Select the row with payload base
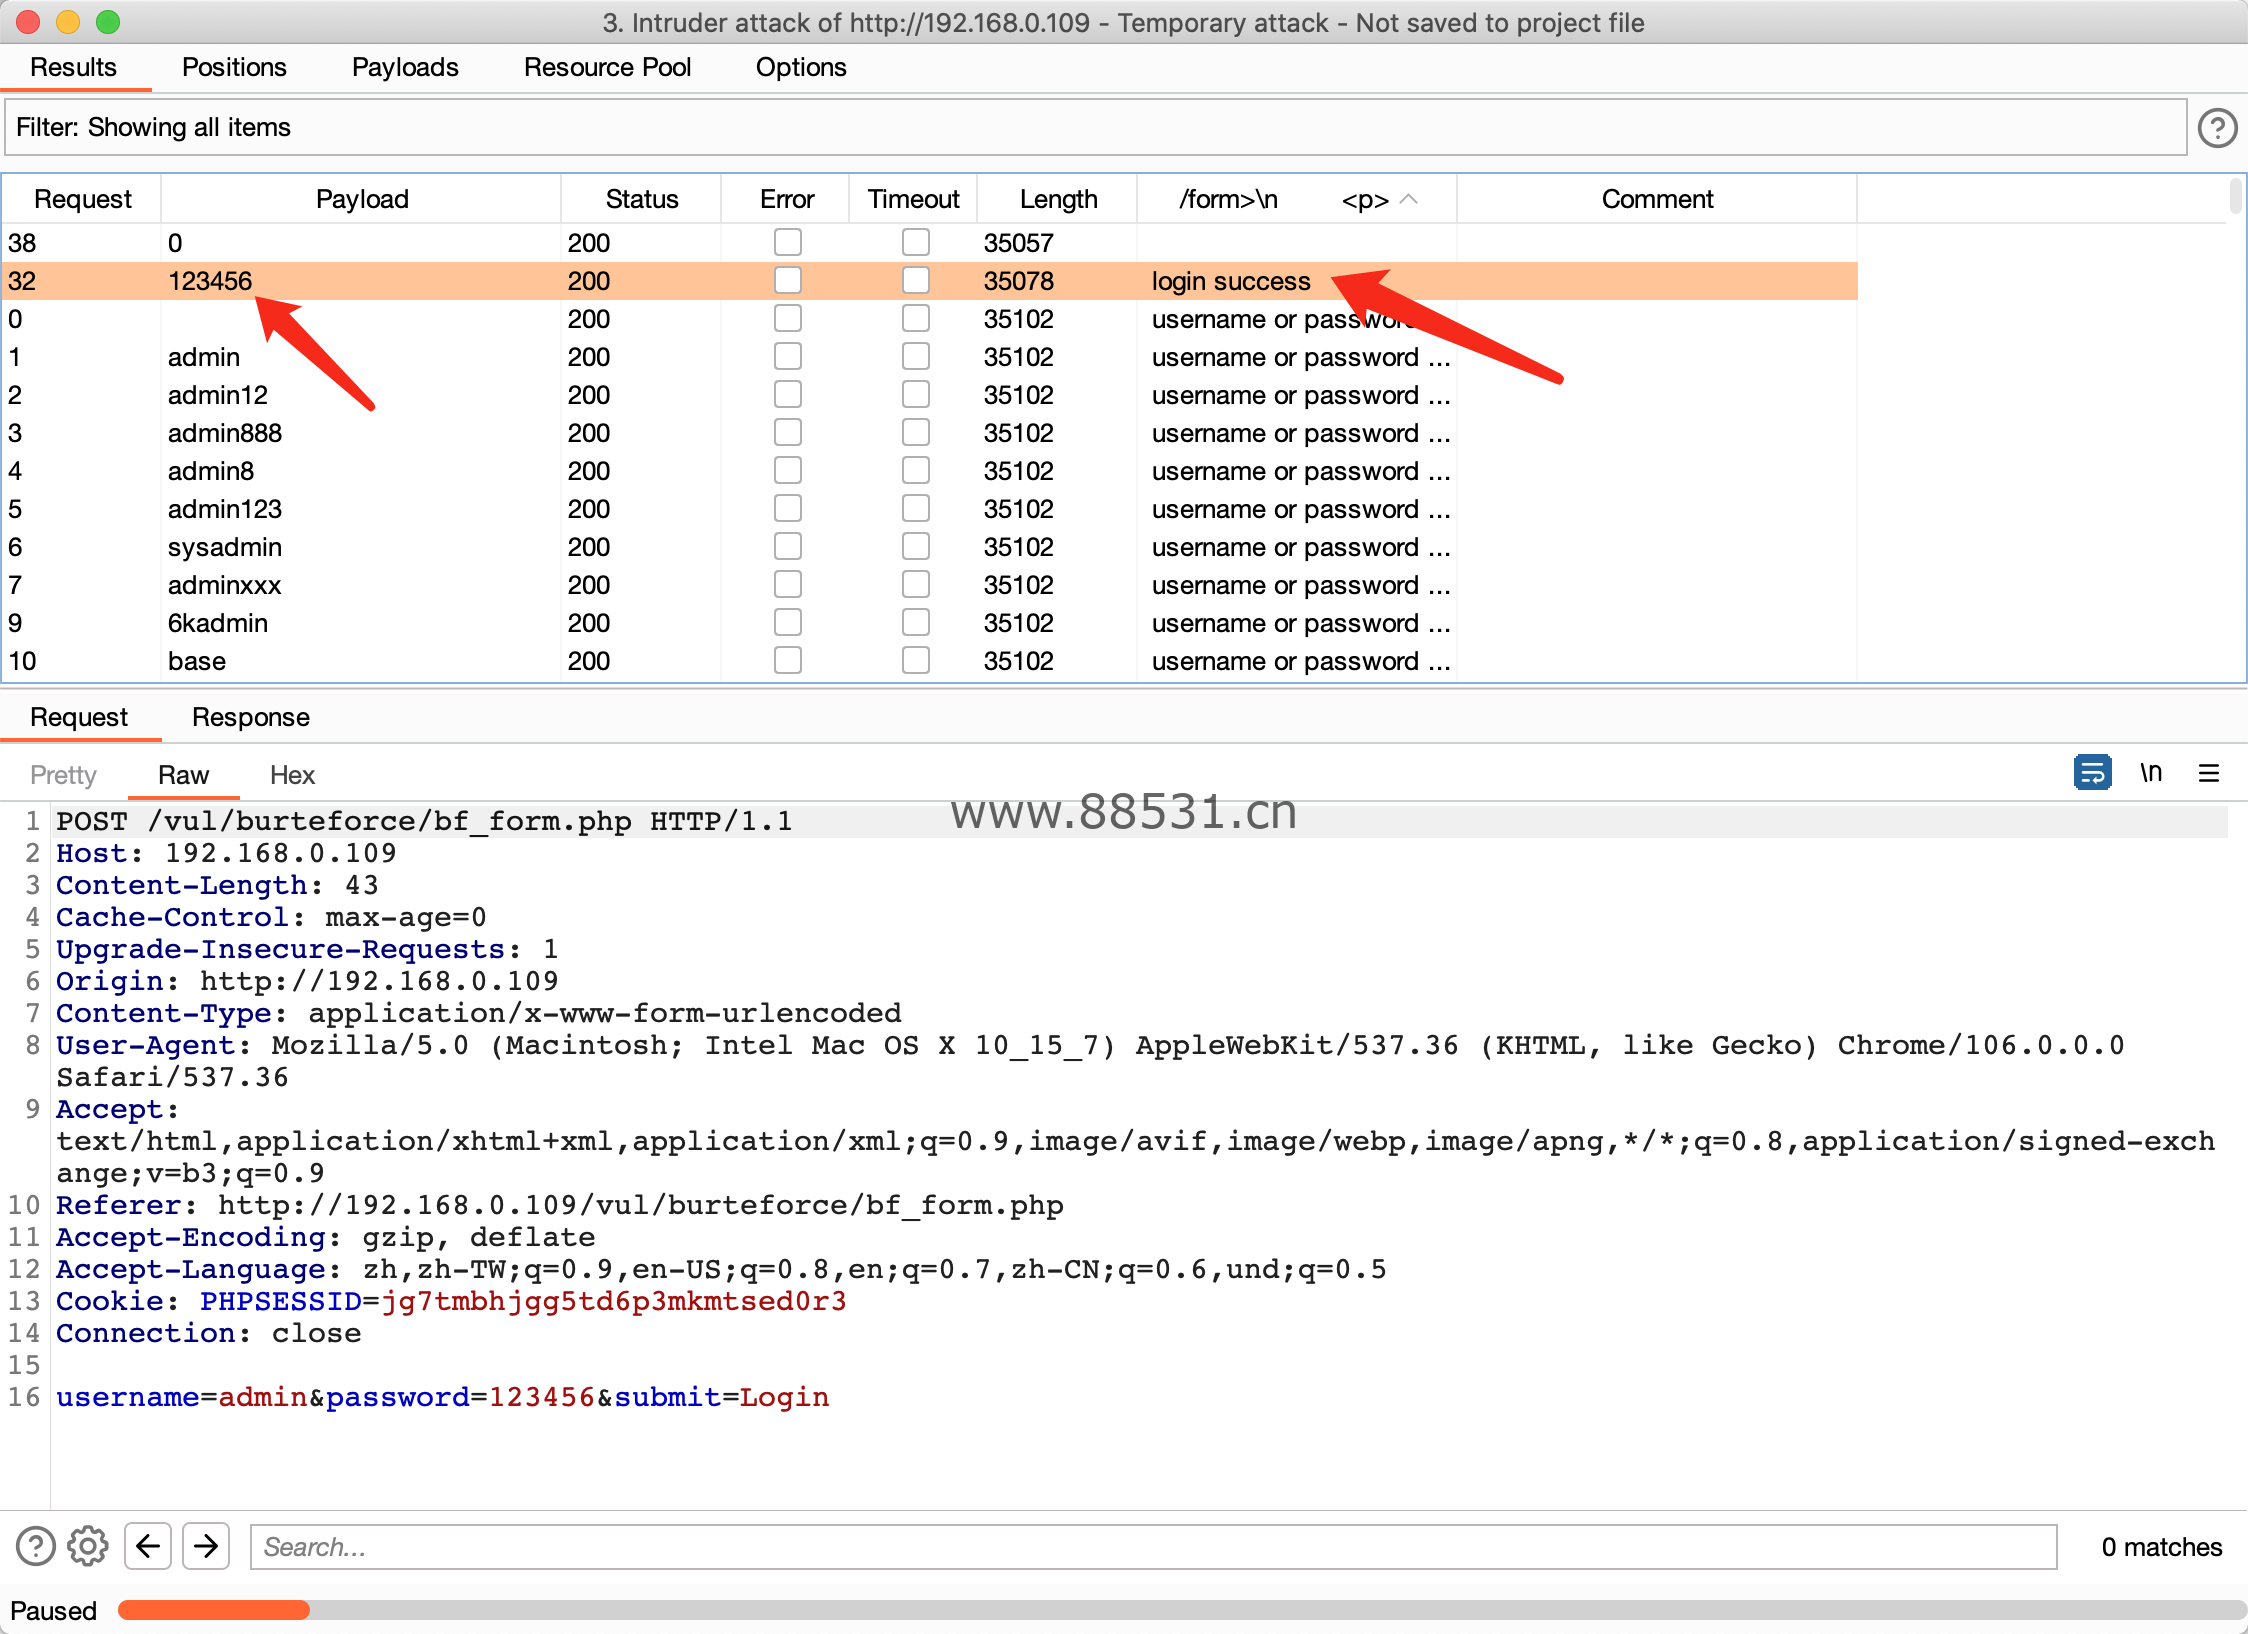Viewport: 2248px width, 1634px height. click(x=930, y=661)
